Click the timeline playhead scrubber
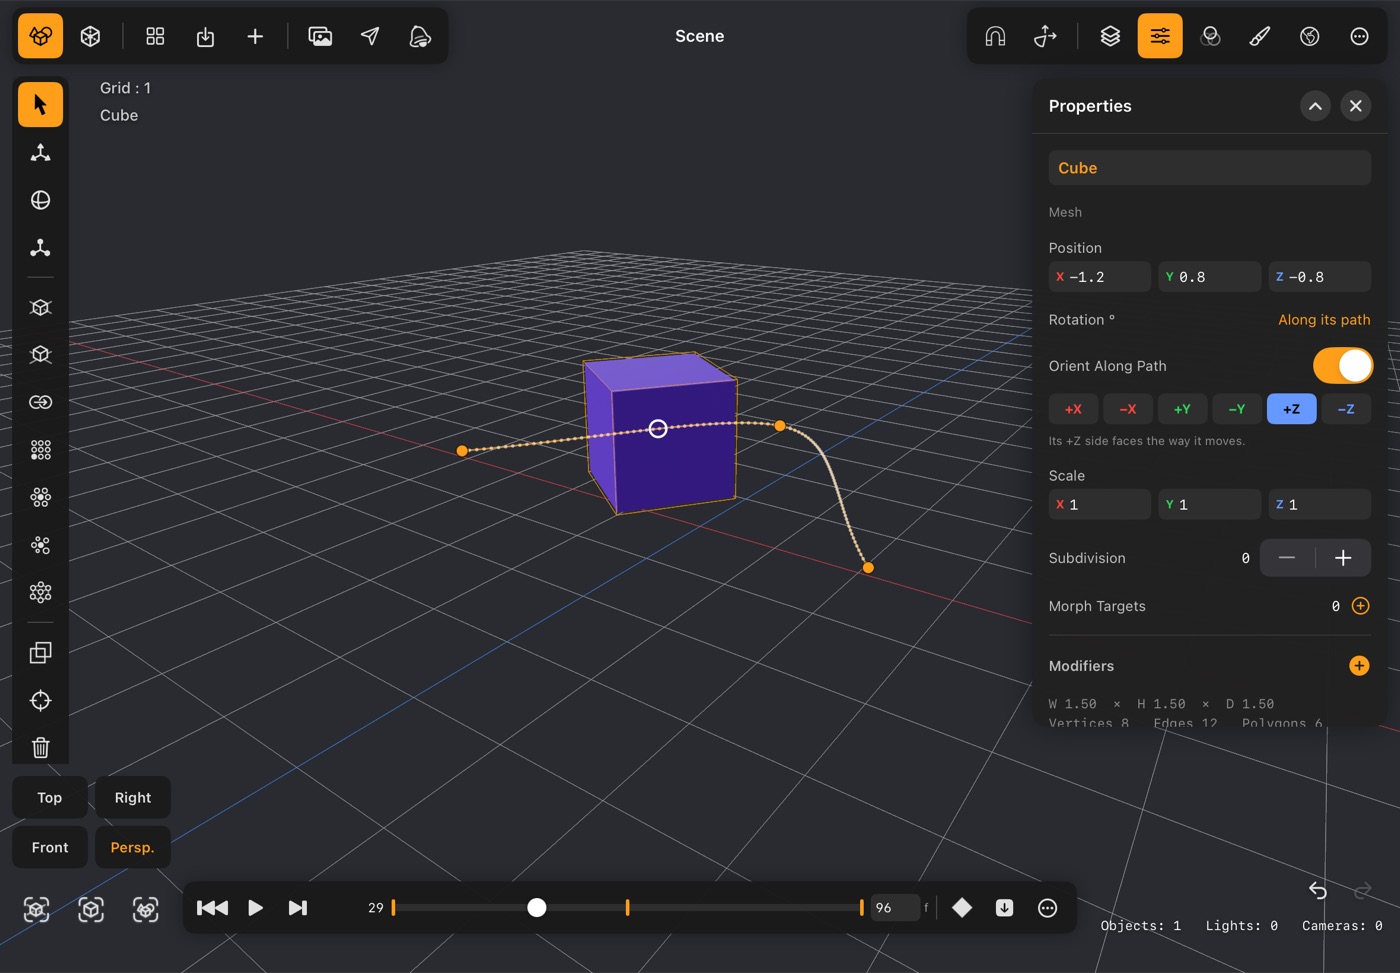Image resolution: width=1400 pixels, height=973 pixels. click(x=537, y=908)
